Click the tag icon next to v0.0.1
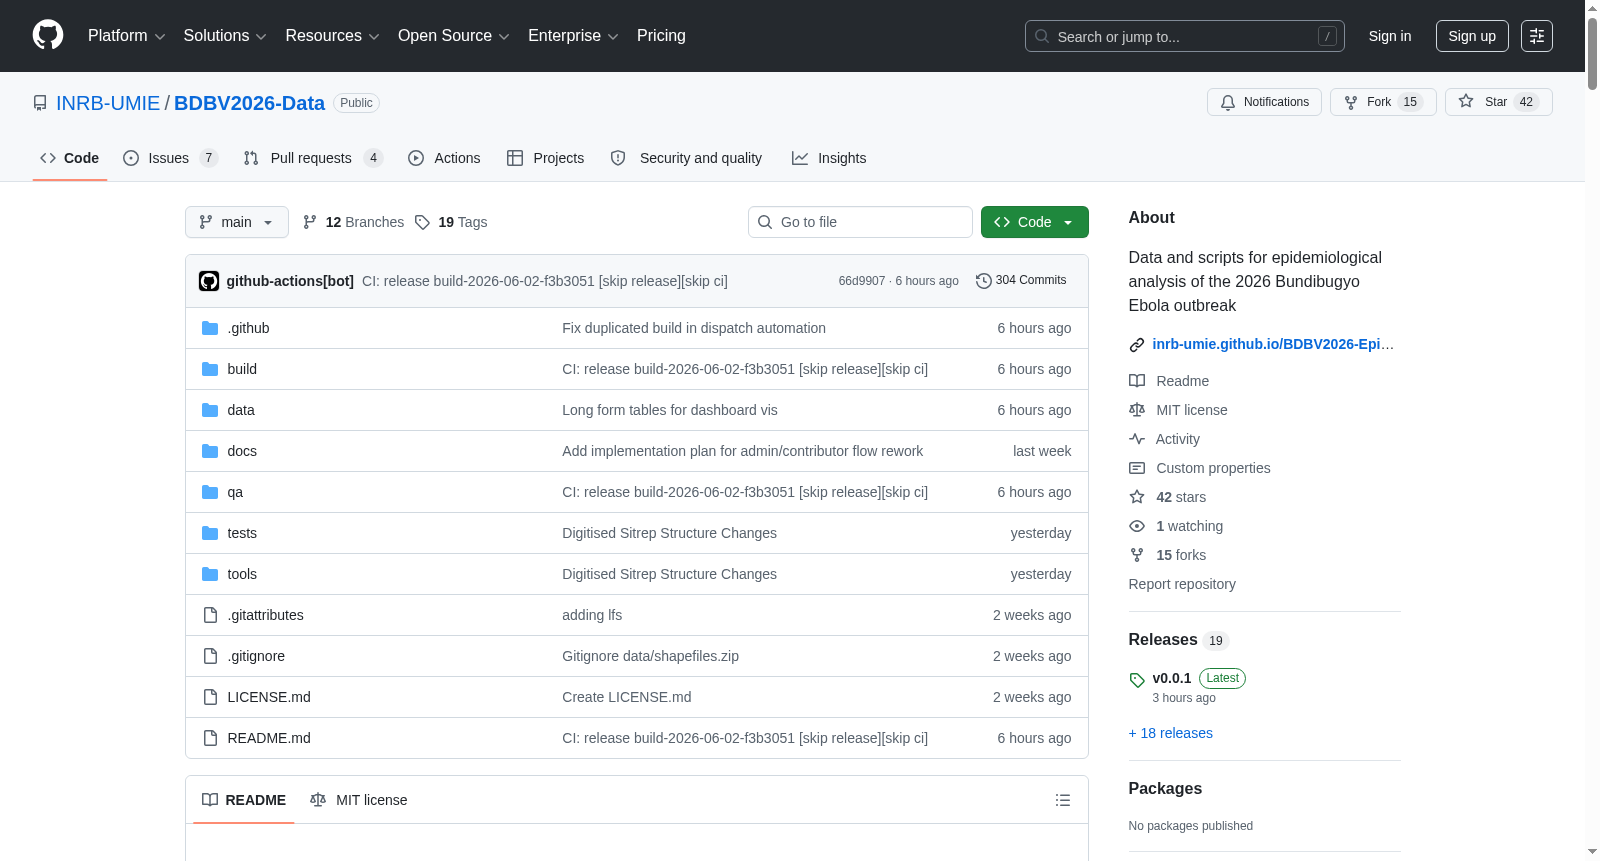This screenshot has width=1600, height=861. coord(1137,680)
